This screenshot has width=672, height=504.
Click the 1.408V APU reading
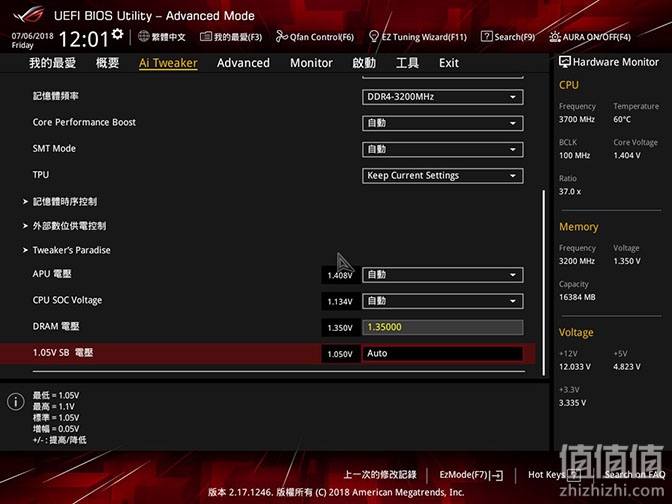point(340,275)
